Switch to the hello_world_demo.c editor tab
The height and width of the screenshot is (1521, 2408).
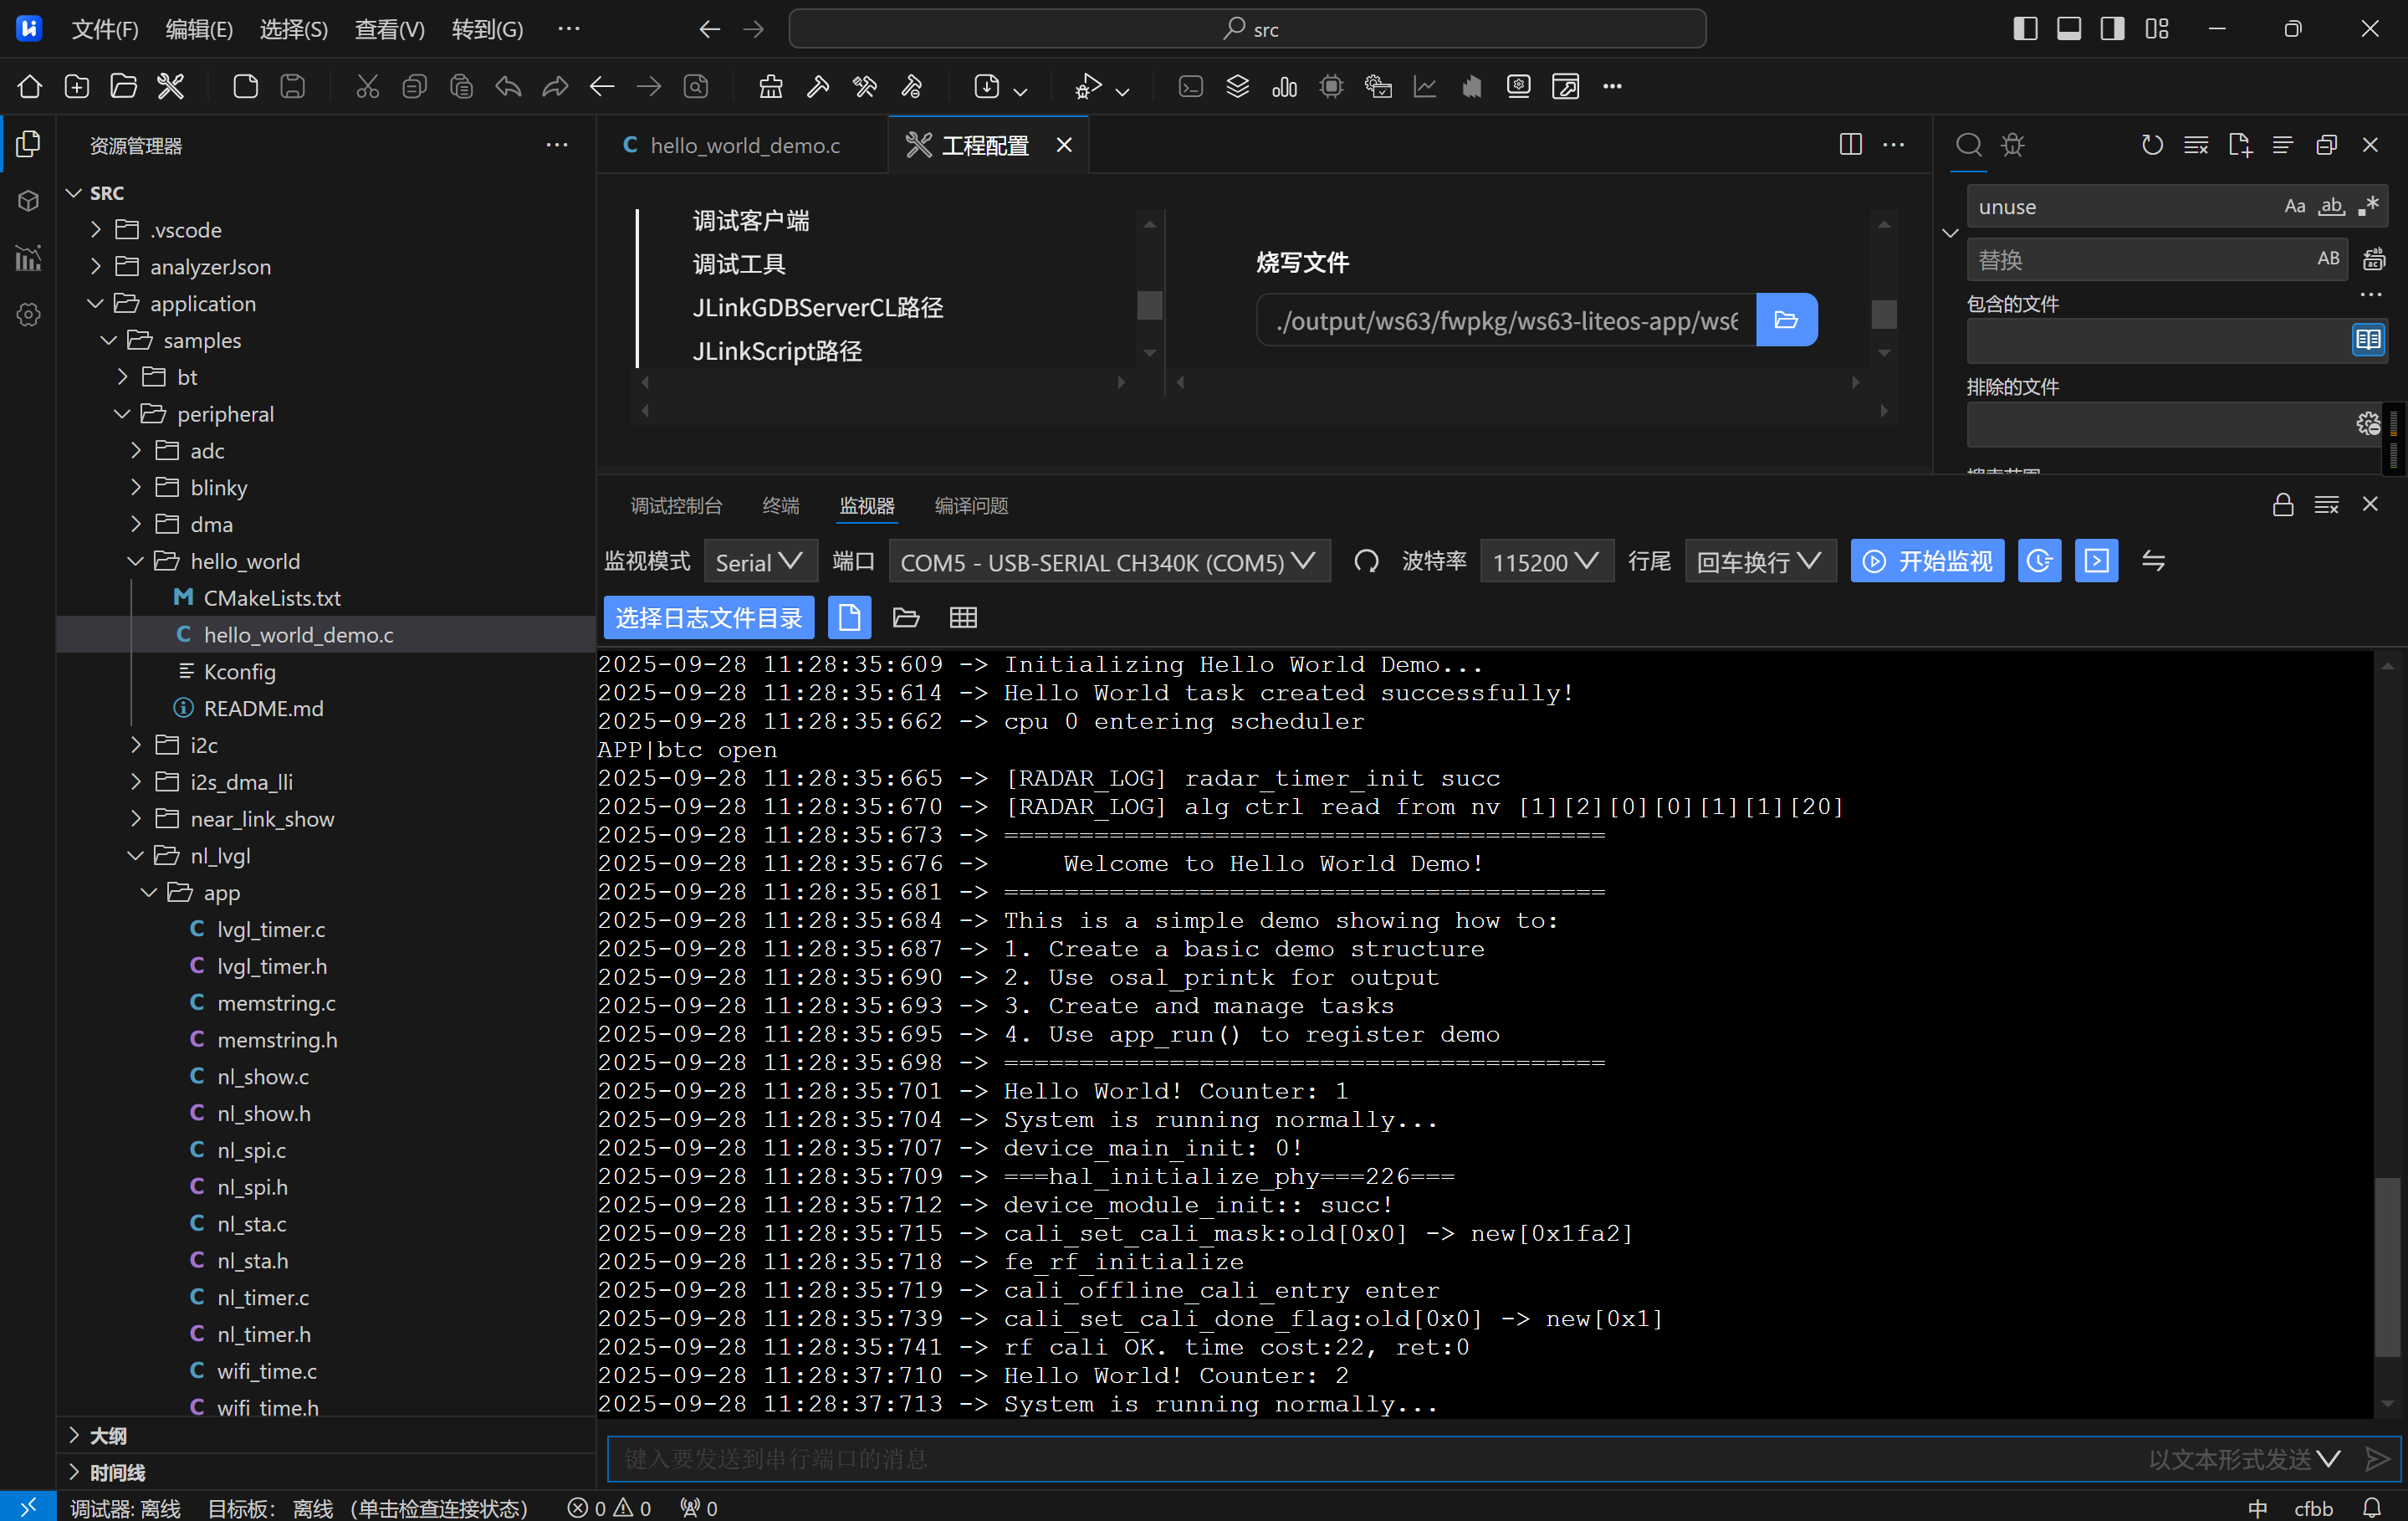coord(743,145)
